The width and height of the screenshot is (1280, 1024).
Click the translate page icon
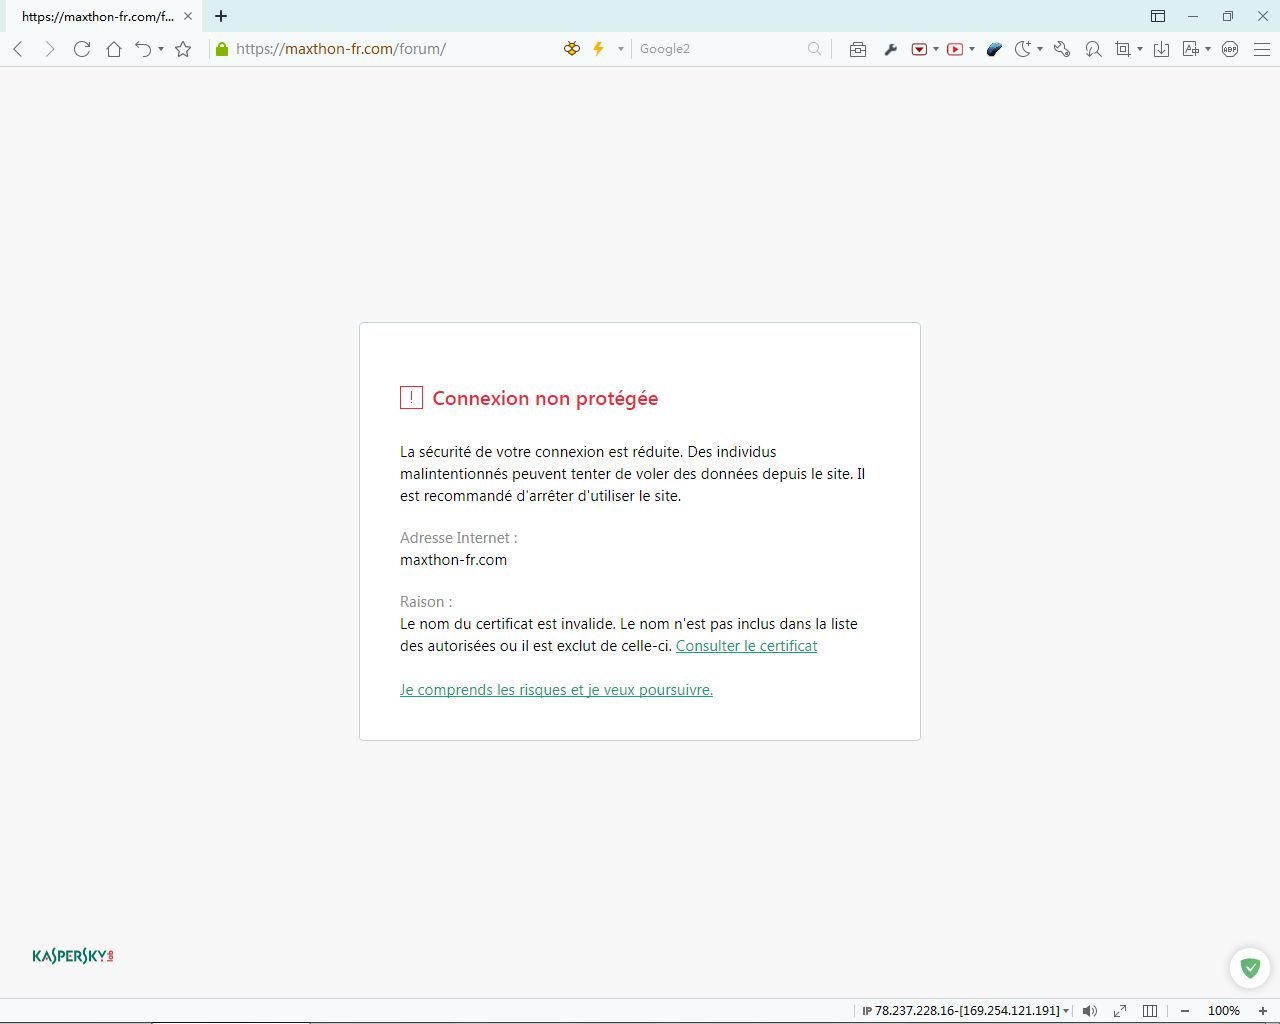coord(1191,49)
